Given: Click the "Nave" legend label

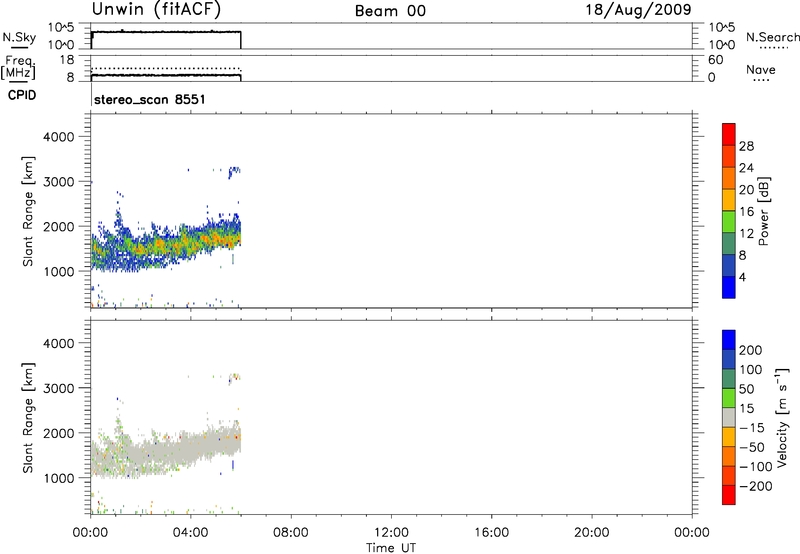Looking at the screenshot, I should [761, 69].
